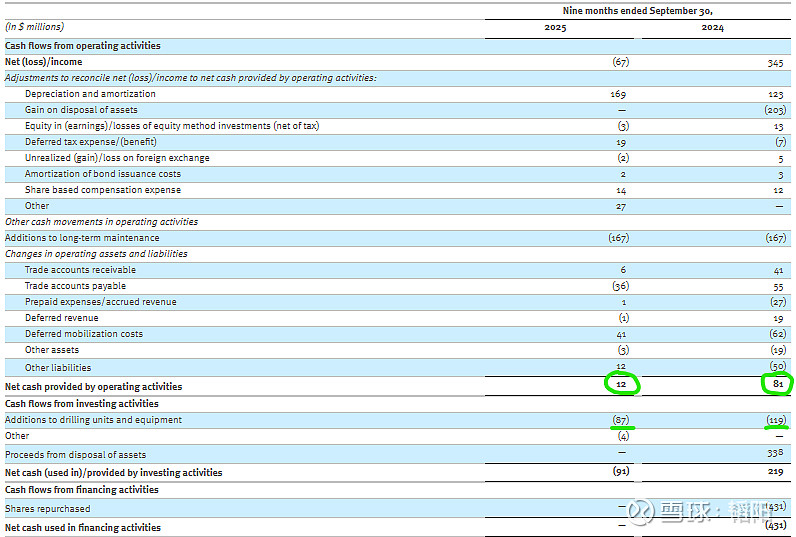Select 2025 depreciation value 169
The image size is (796, 537).
tap(618, 94)
